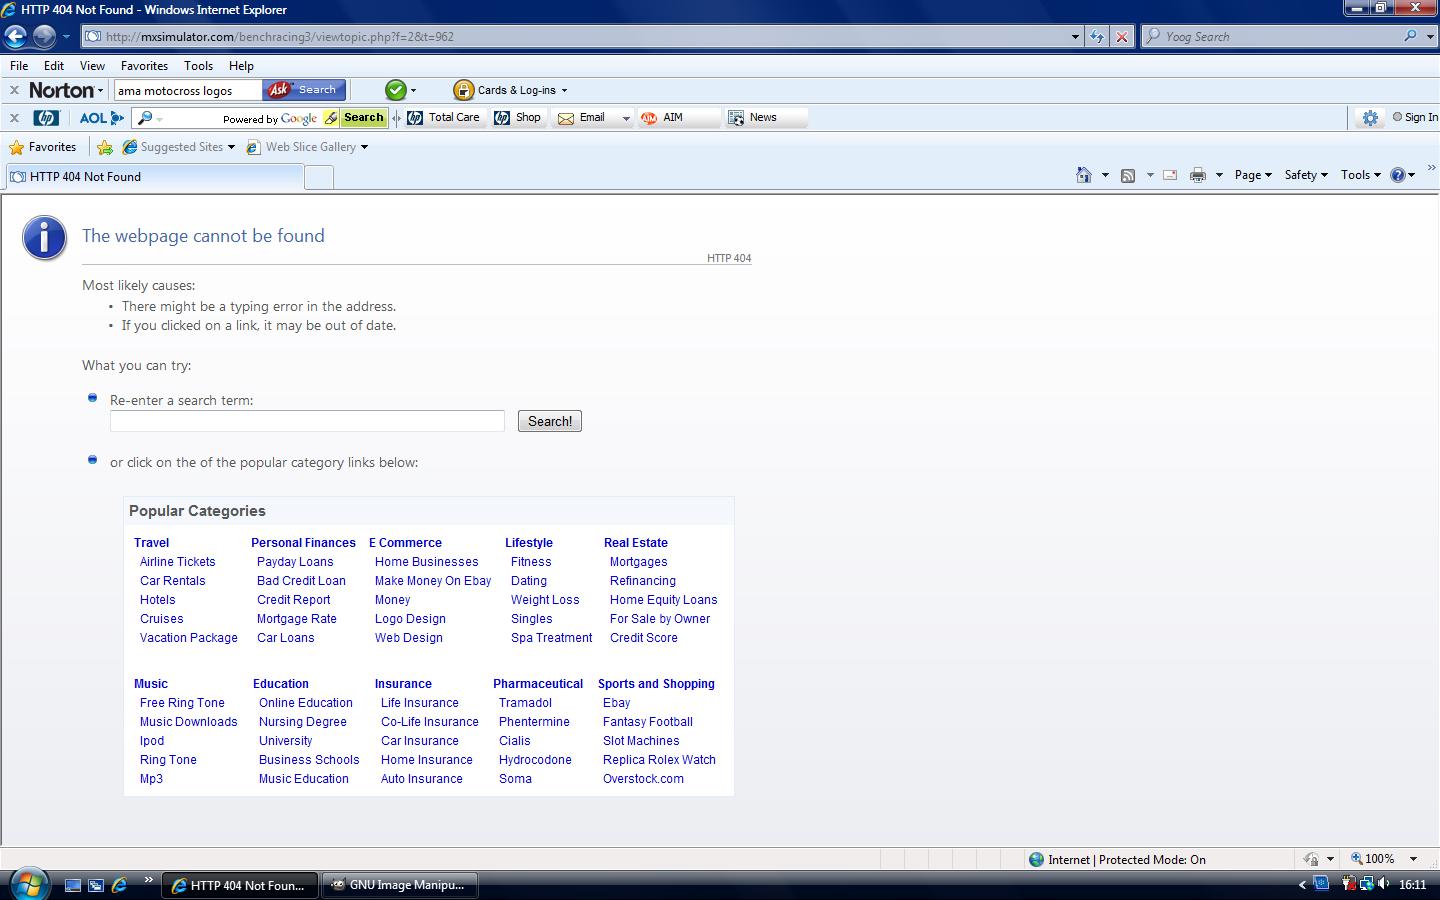Image resolution: width=1440 pixels, height=900 pixels.
Task: Click the Stop loading red X icon
Action: click(x=1122, y=37)
